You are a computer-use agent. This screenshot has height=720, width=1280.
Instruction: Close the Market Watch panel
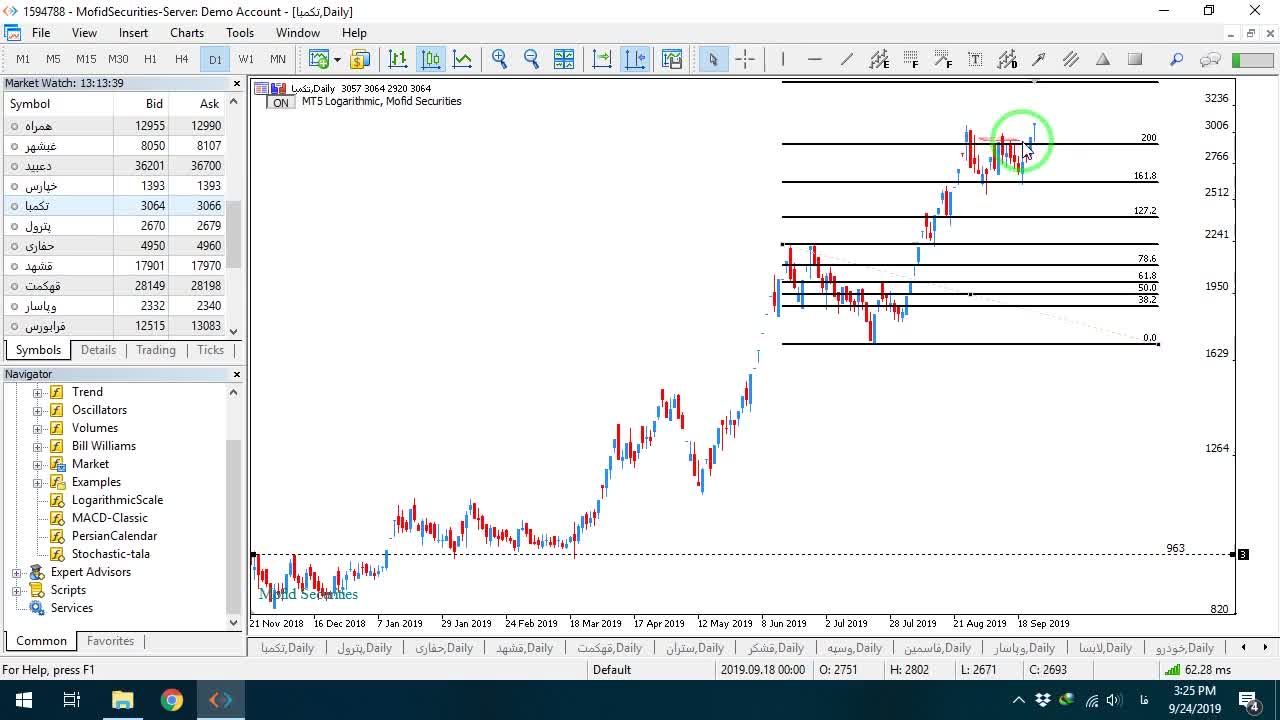[x=237, y=84]
